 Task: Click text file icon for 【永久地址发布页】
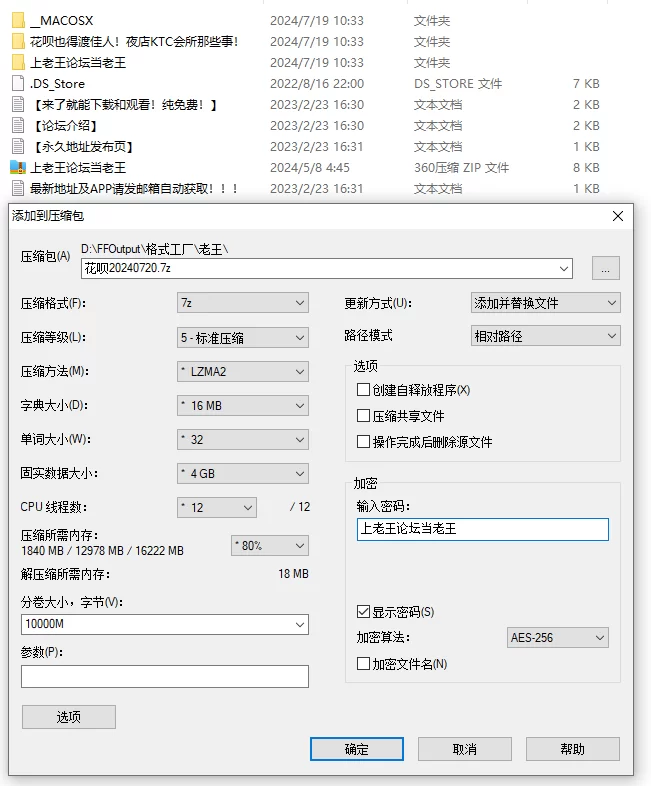(18, 146)
